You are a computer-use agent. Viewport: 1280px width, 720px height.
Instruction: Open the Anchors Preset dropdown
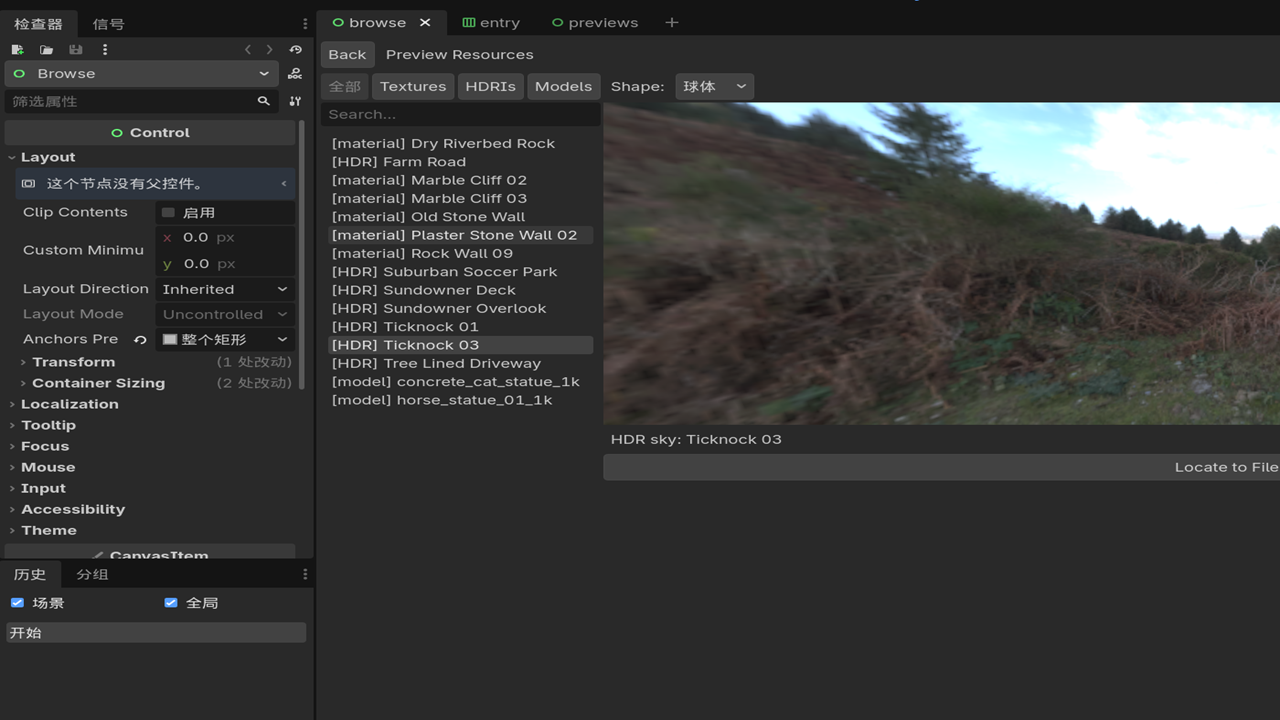(225, 340)
